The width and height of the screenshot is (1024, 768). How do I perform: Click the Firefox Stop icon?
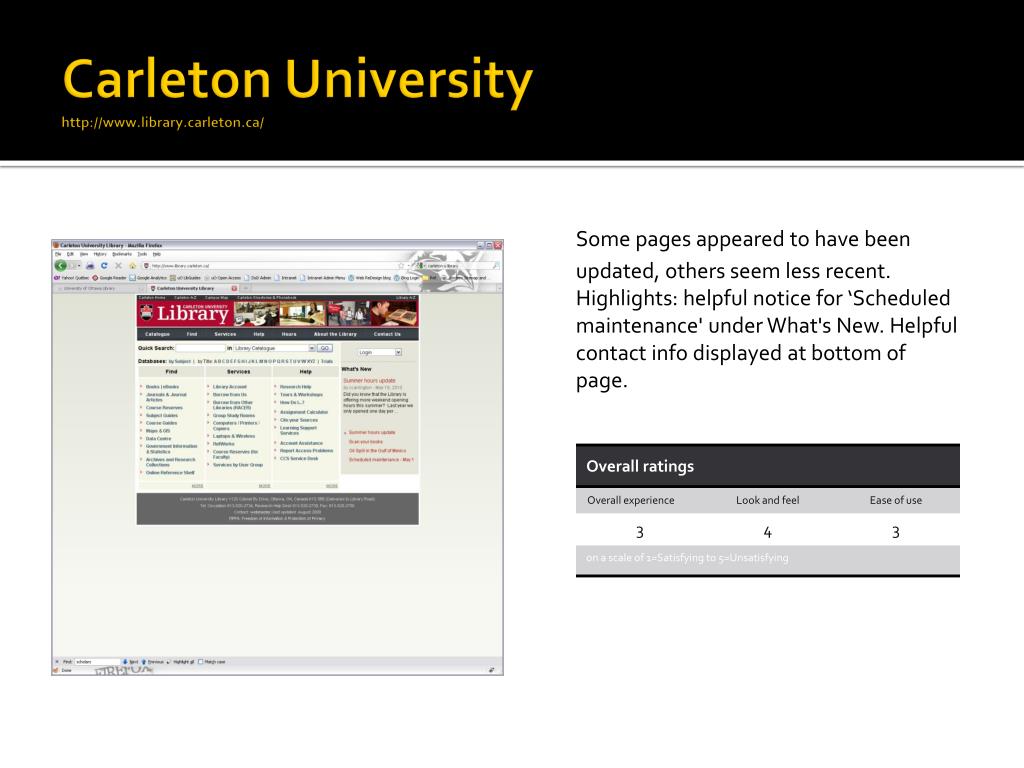[x=118, y=266]
